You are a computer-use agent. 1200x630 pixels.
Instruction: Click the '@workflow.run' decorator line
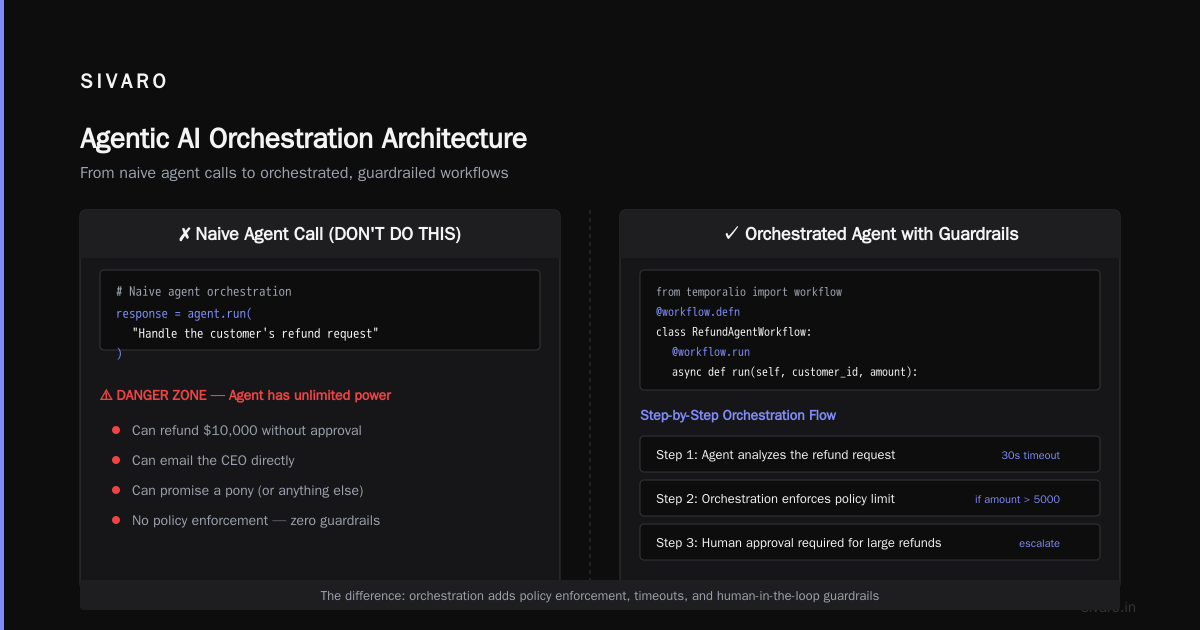pyautogui.click(x=711, y=352)
